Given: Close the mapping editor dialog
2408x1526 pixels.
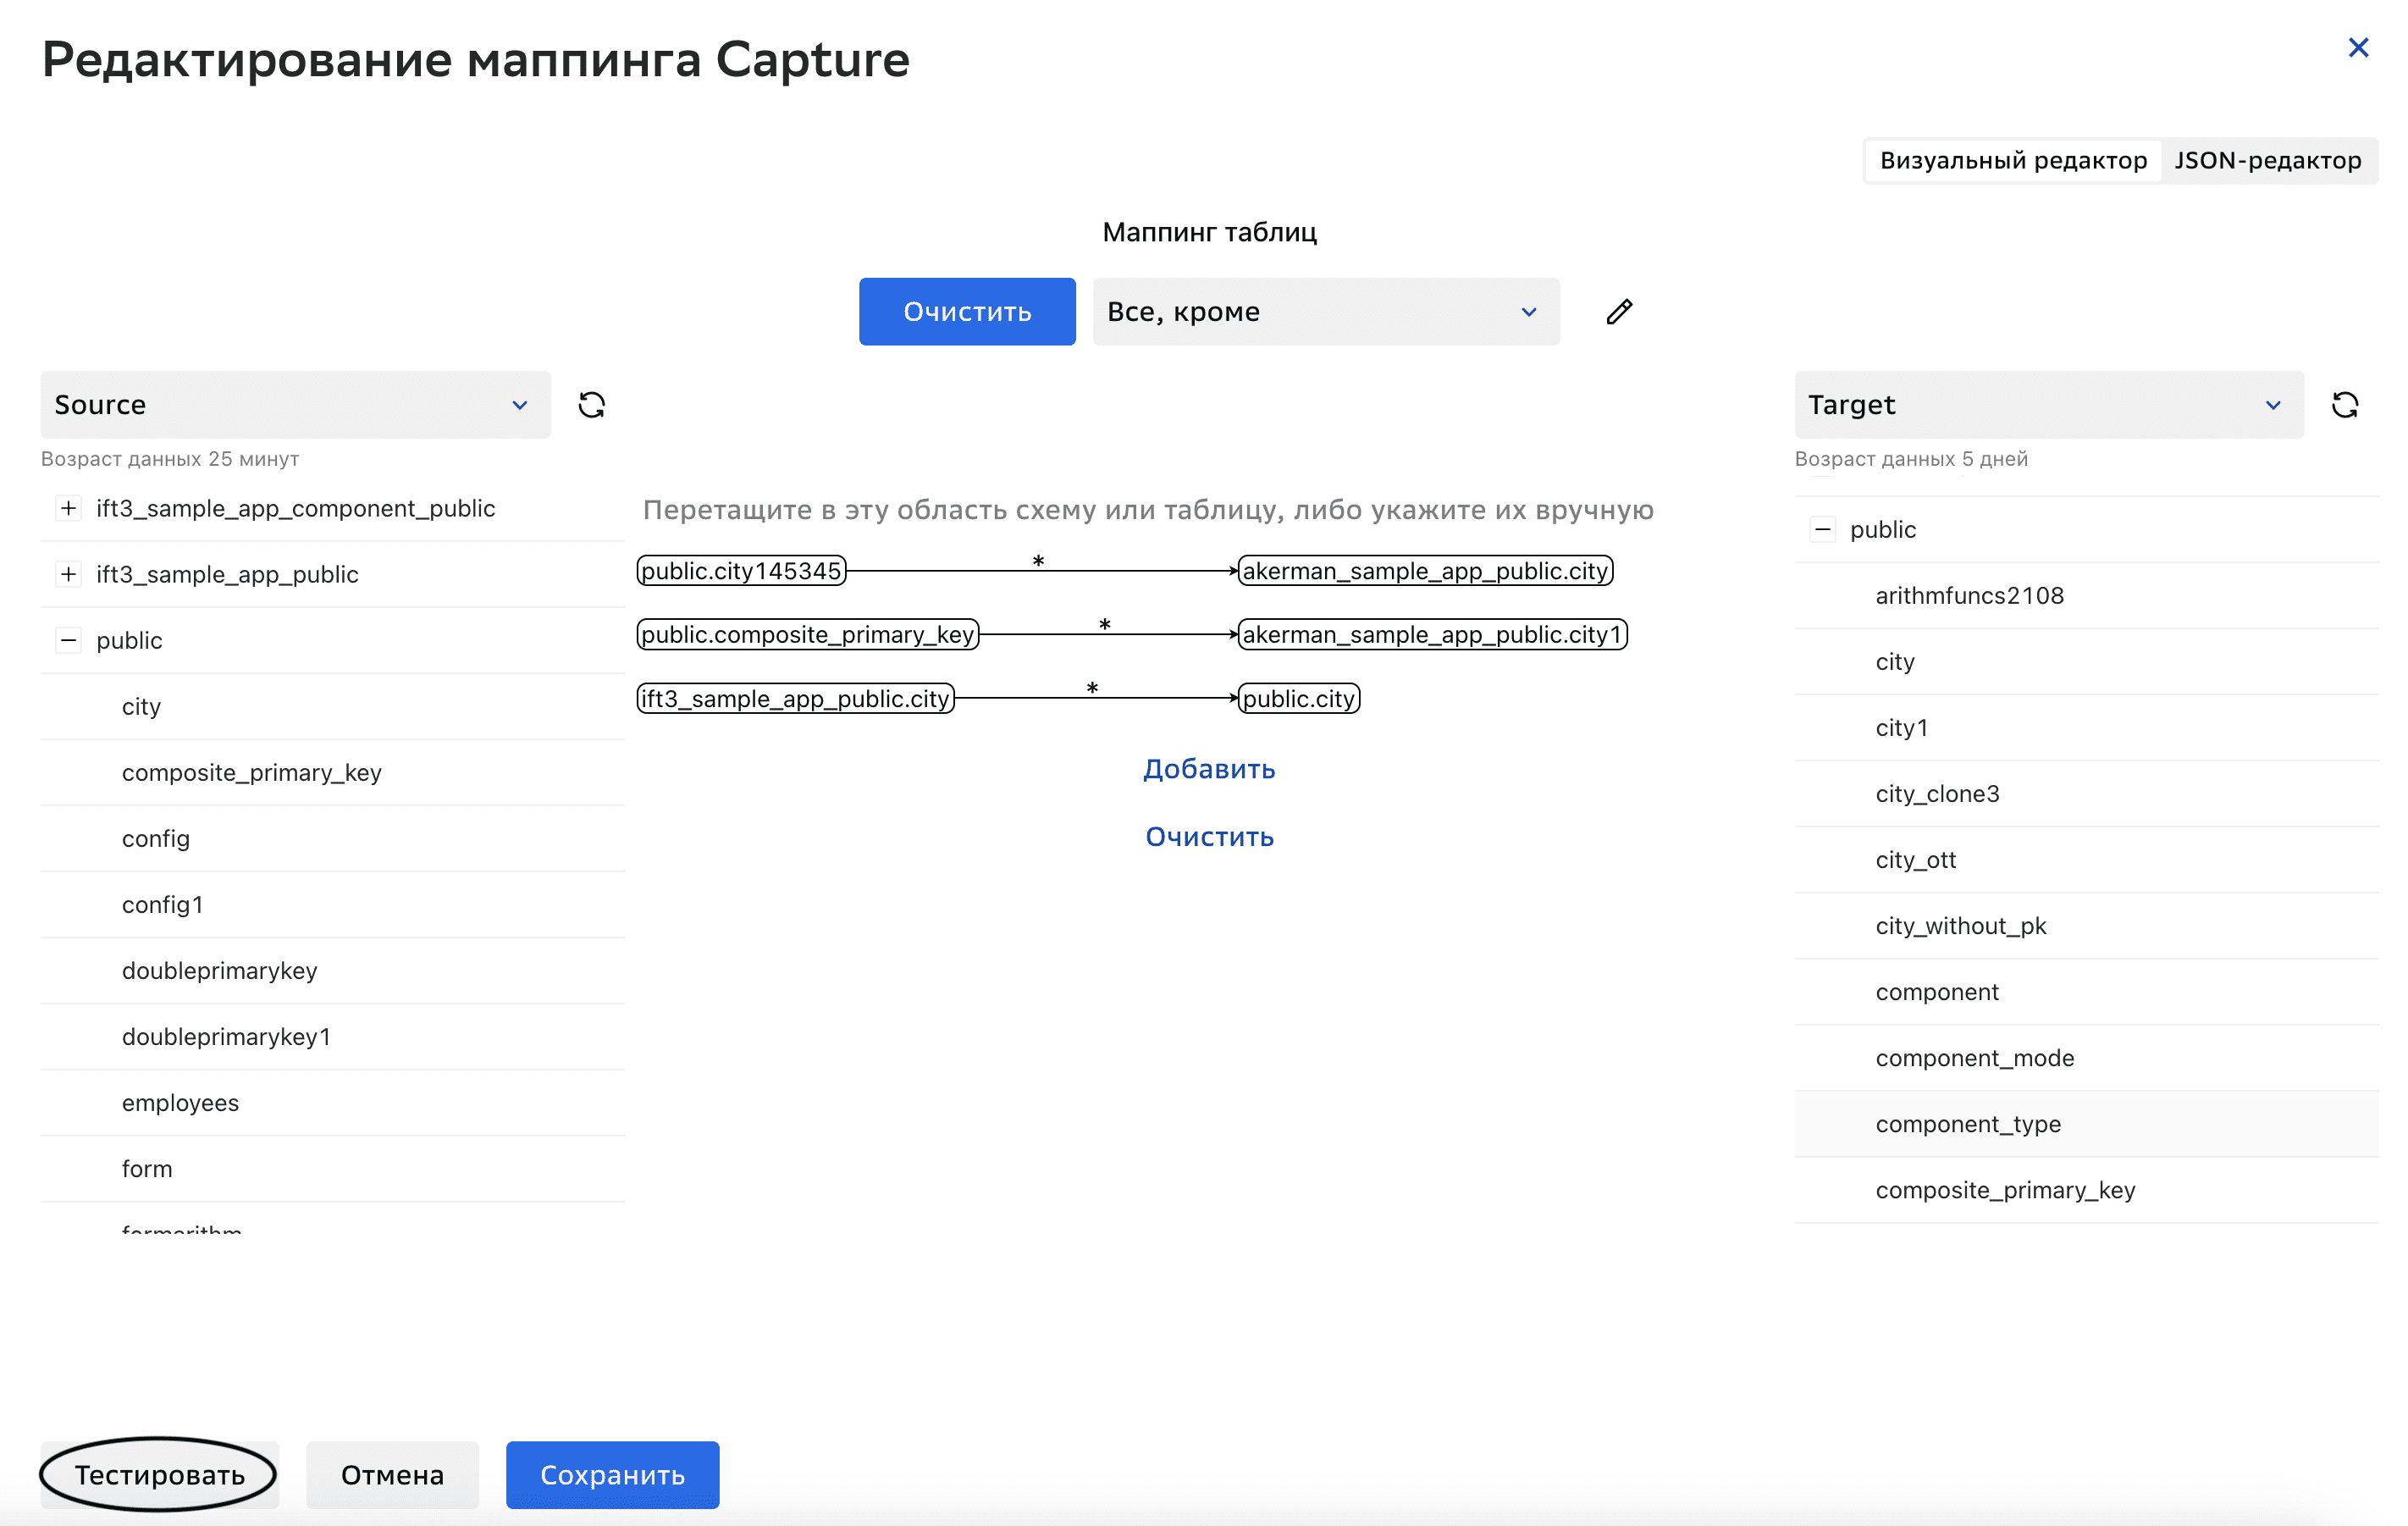Looking at the screenshot, I should pos(2358,48).
